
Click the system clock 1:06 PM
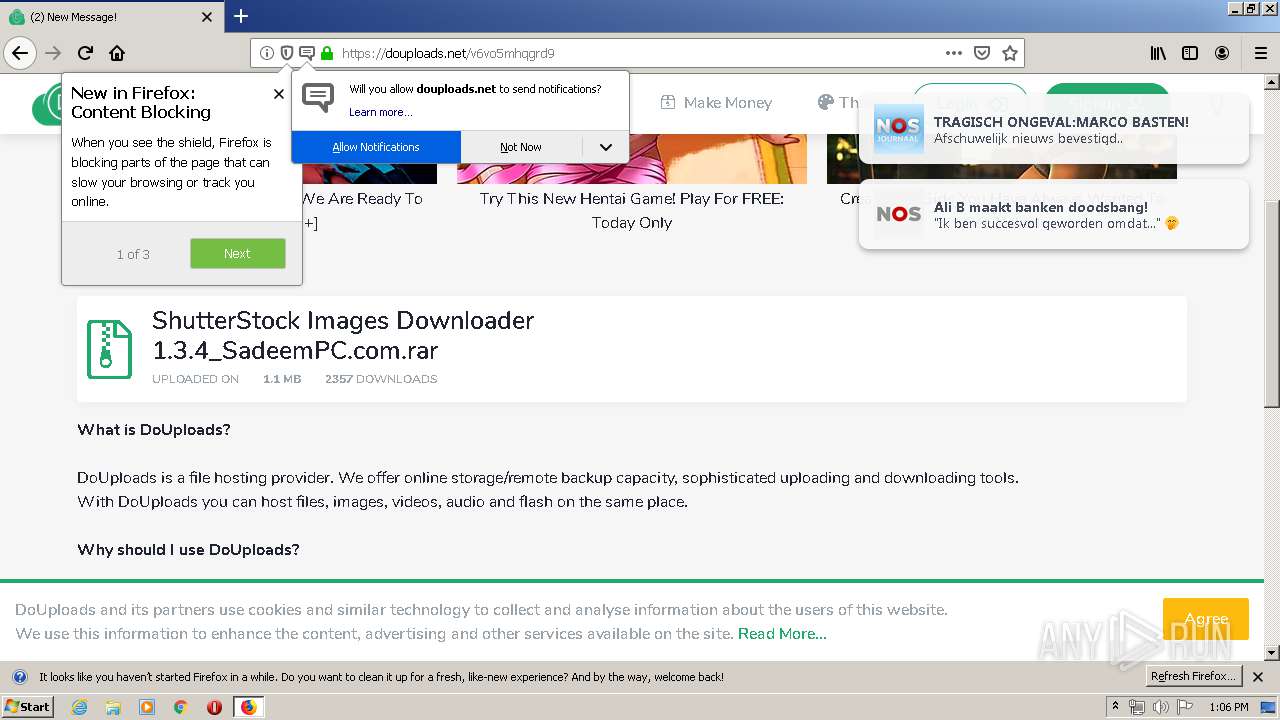[x=1229, y=707]
